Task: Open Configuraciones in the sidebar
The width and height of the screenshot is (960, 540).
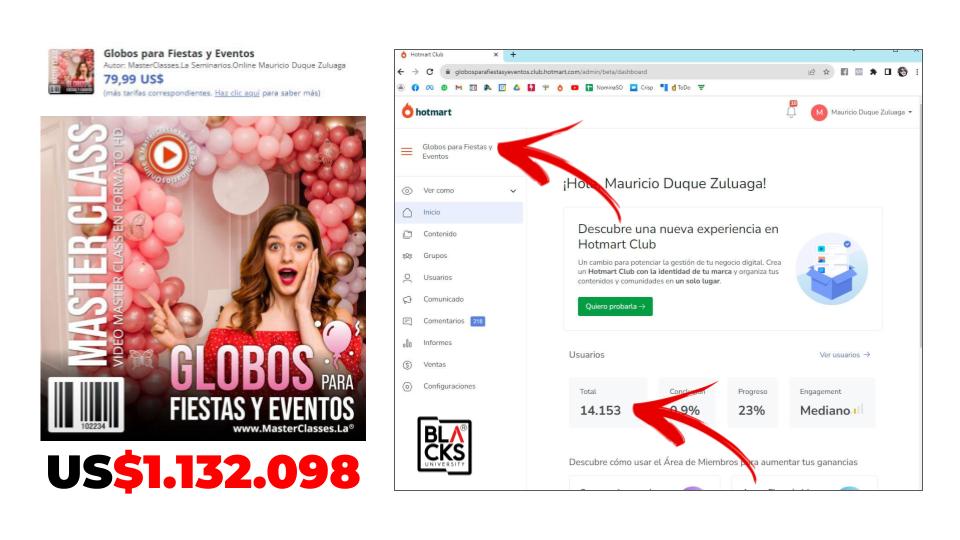Action: point(449,386)
